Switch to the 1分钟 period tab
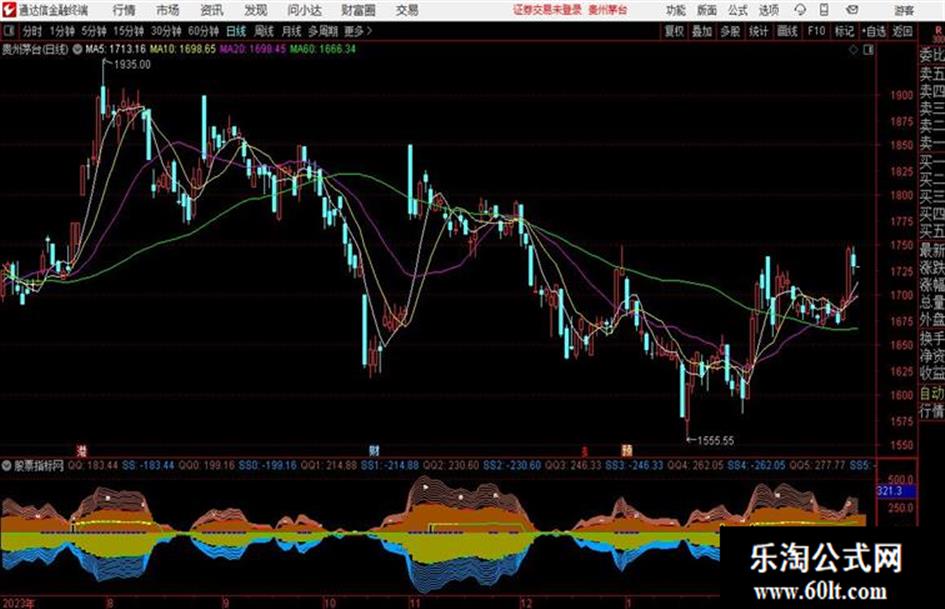Image resolution: width=945 pixels, height=609 pixels. point(61,31)
